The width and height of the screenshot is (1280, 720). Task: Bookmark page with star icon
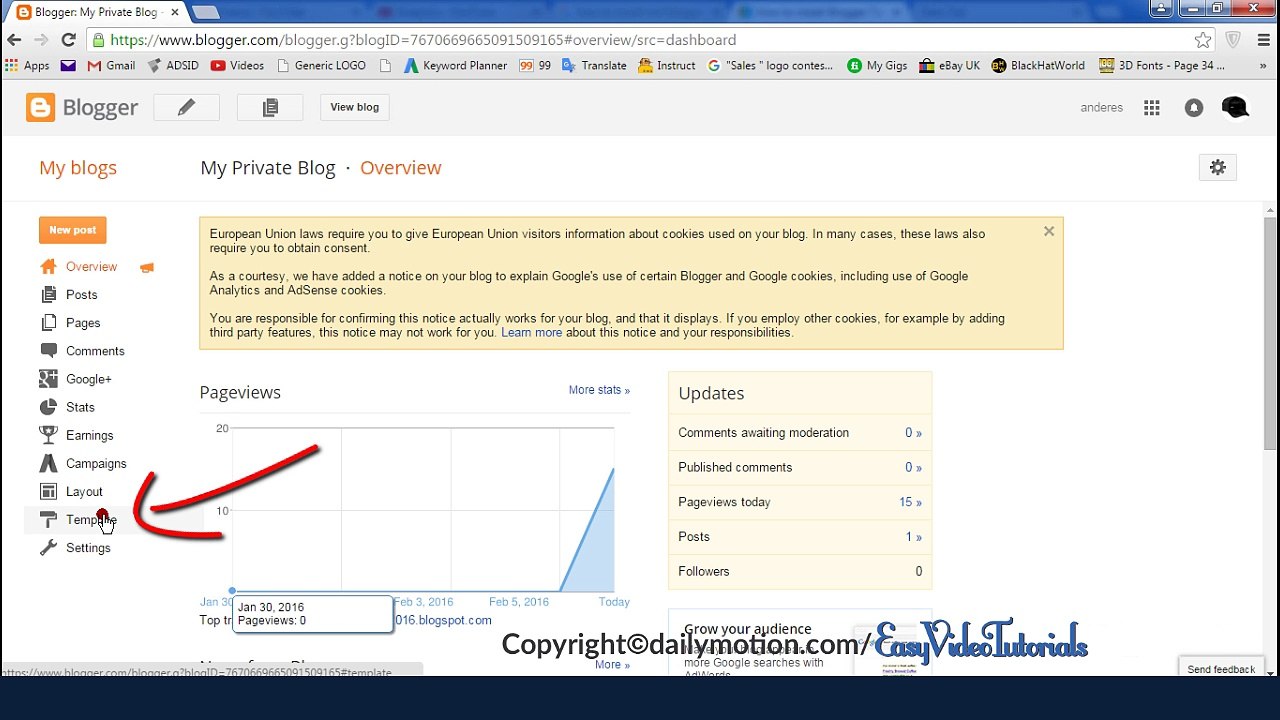[1203, 40]
